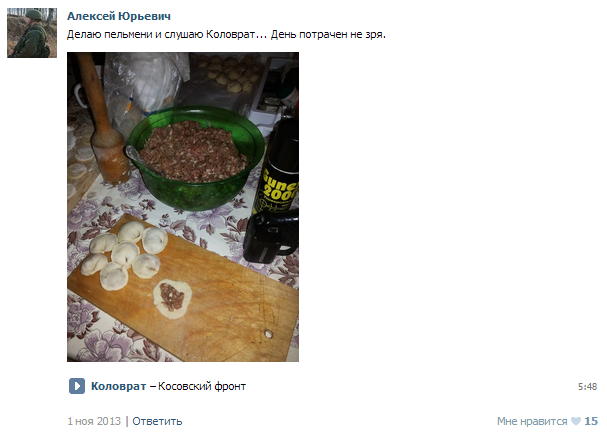Open Алексей Юрьевич's avatar photo
This screenshot has width=607, height=437.
click(x=32, y=33)
